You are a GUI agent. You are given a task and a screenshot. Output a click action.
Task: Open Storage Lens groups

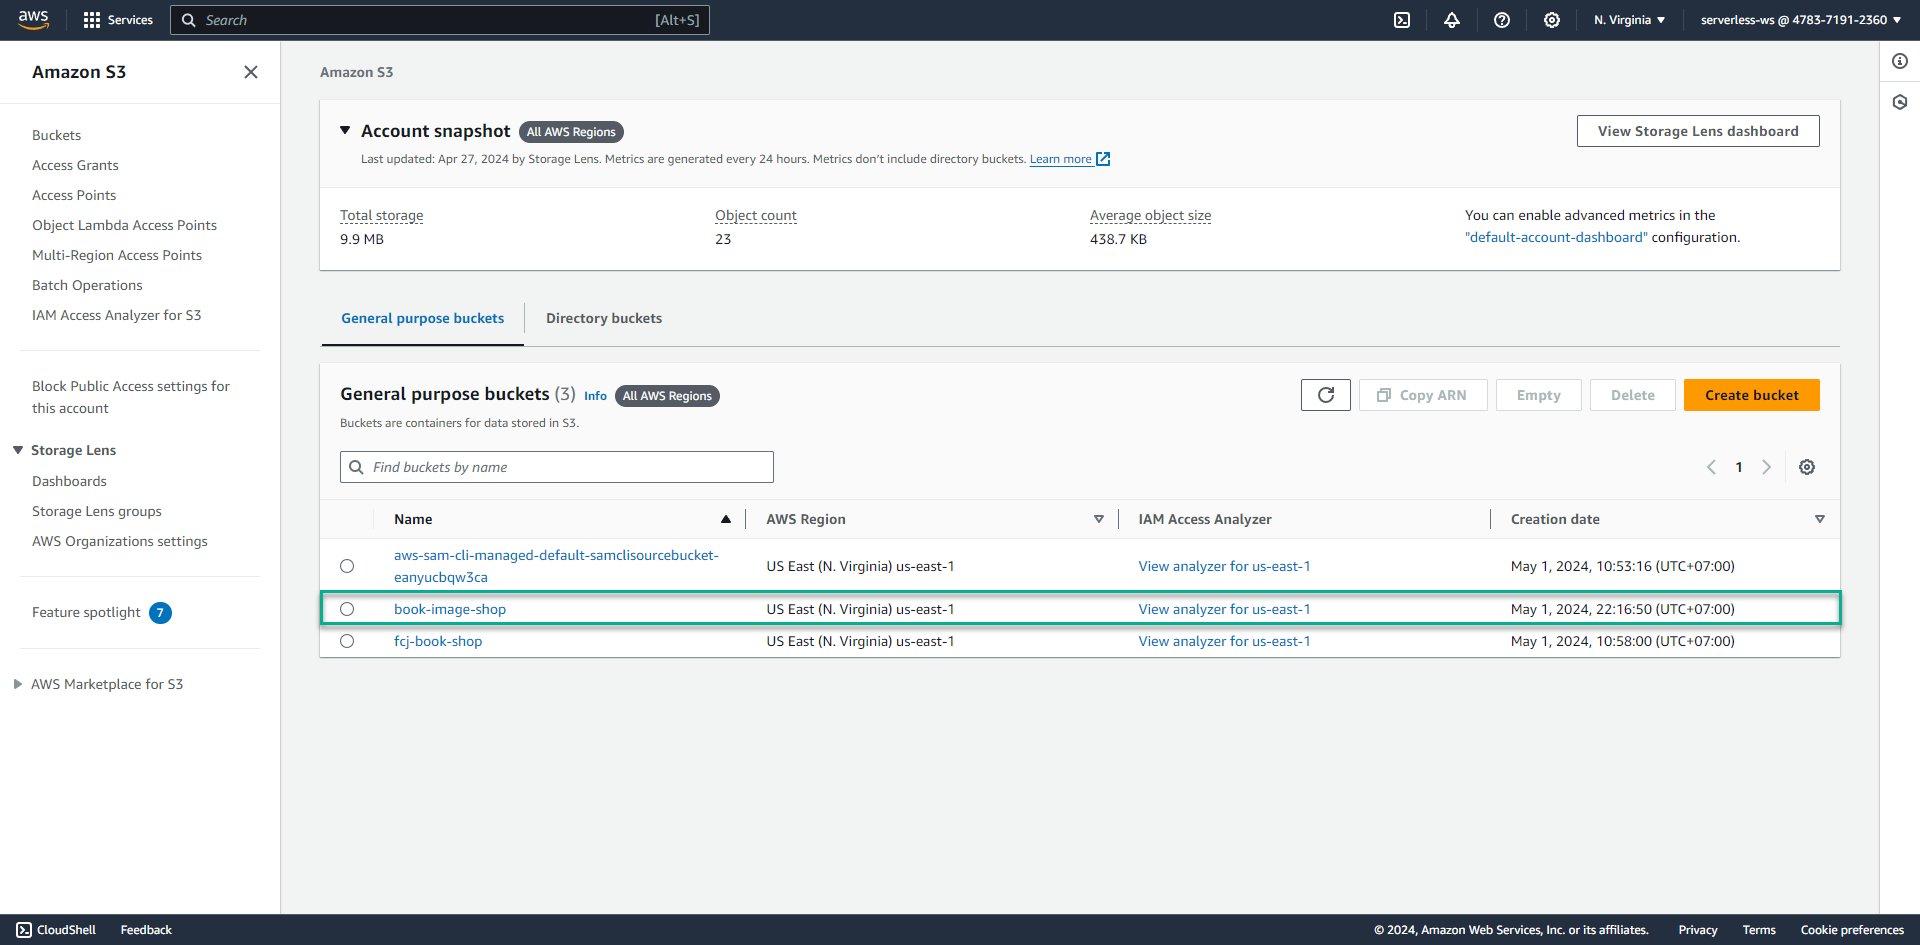(97, 511)
